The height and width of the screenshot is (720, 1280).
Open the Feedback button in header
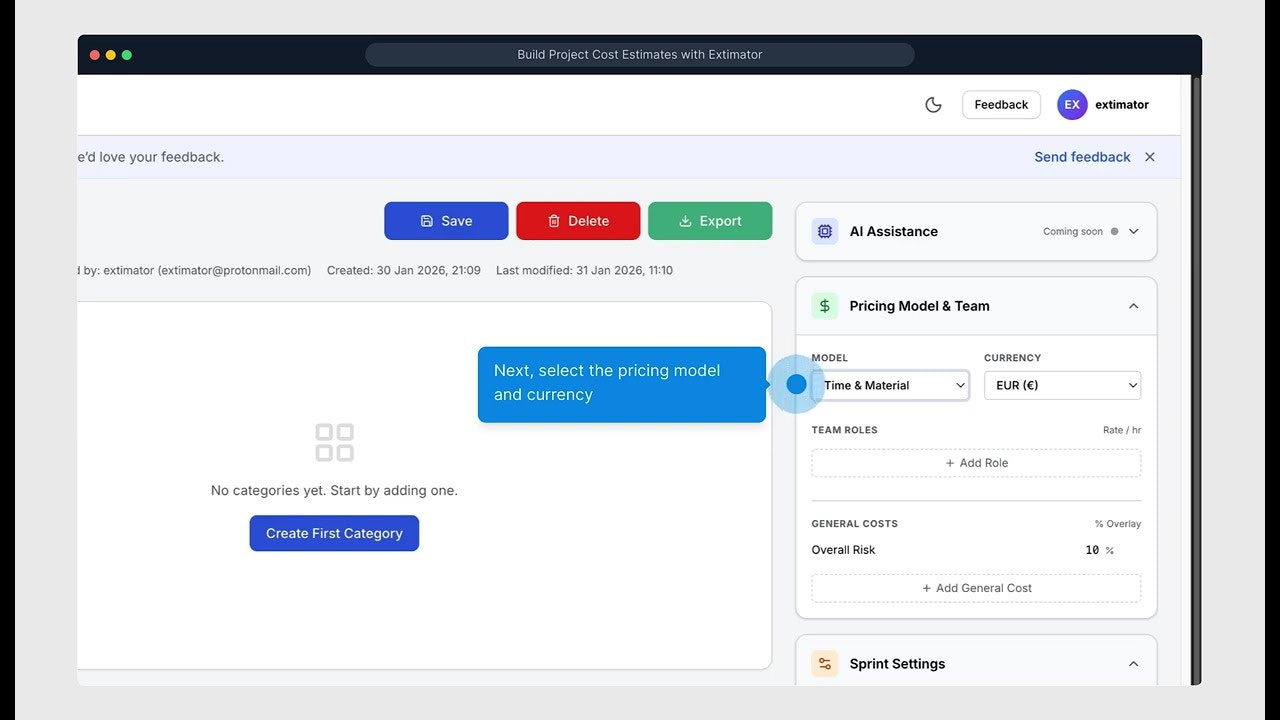pyautogui.click(x=1001, y=105)
